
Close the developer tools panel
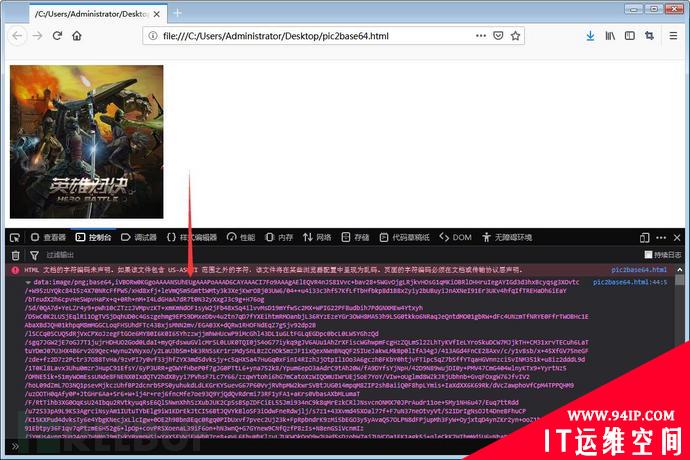coord(677,238)
